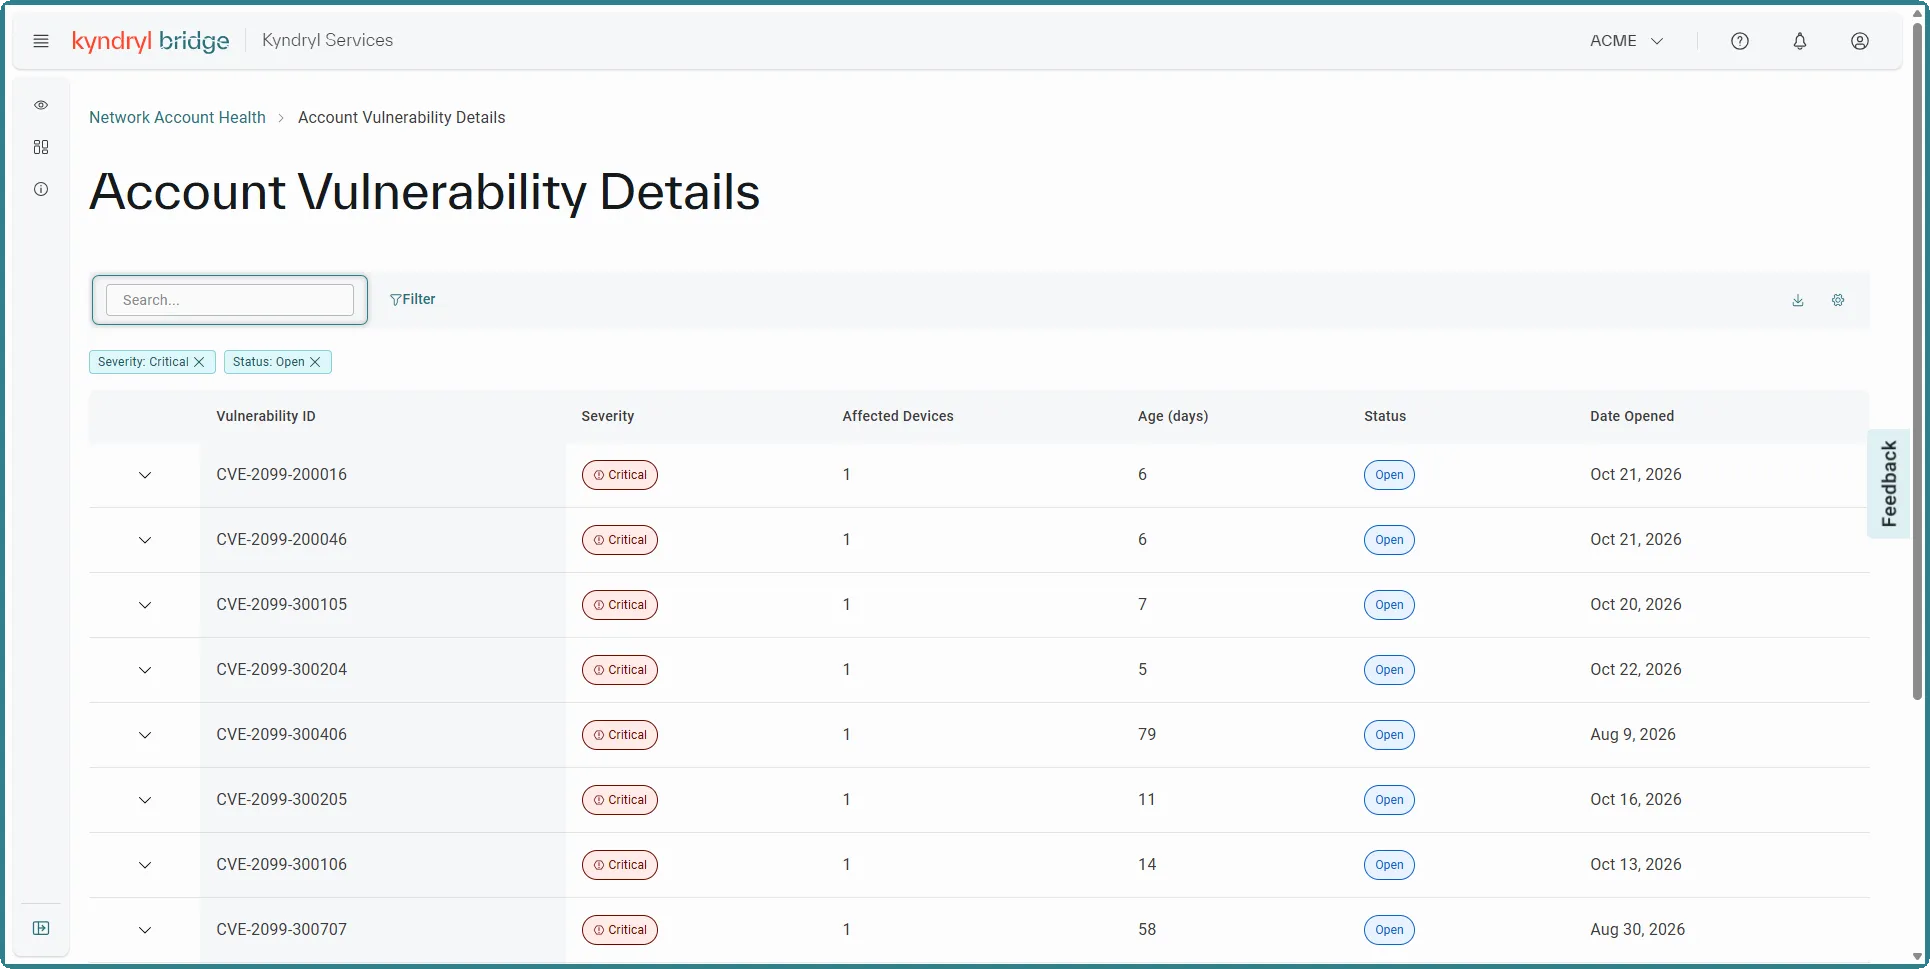Open the Filter button

click(413, 299)
